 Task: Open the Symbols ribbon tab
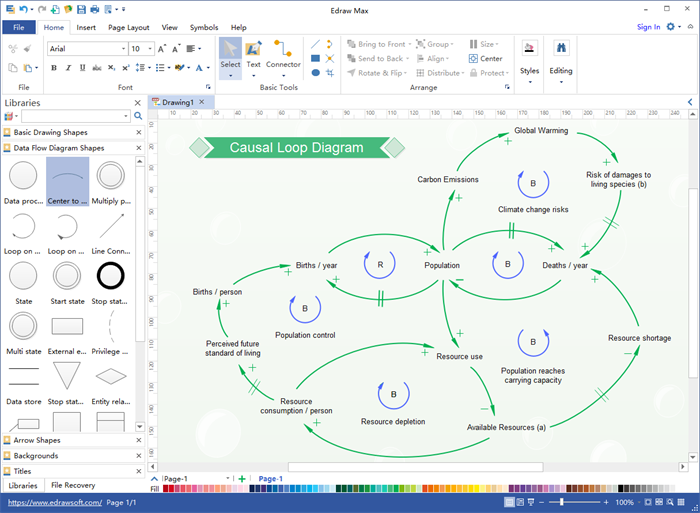click(x=203, y=27)
